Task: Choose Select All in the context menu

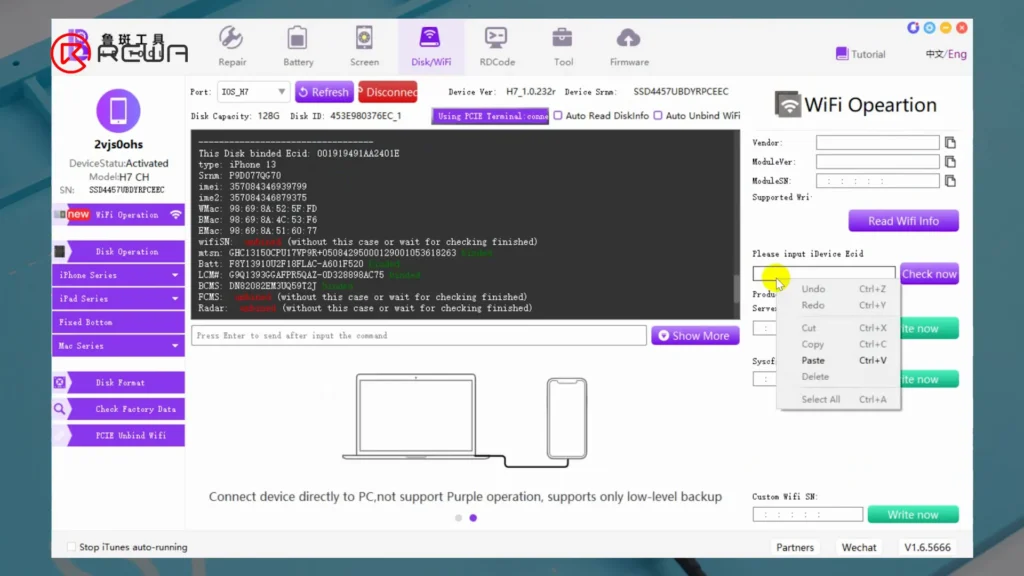Action: [839, 399]
